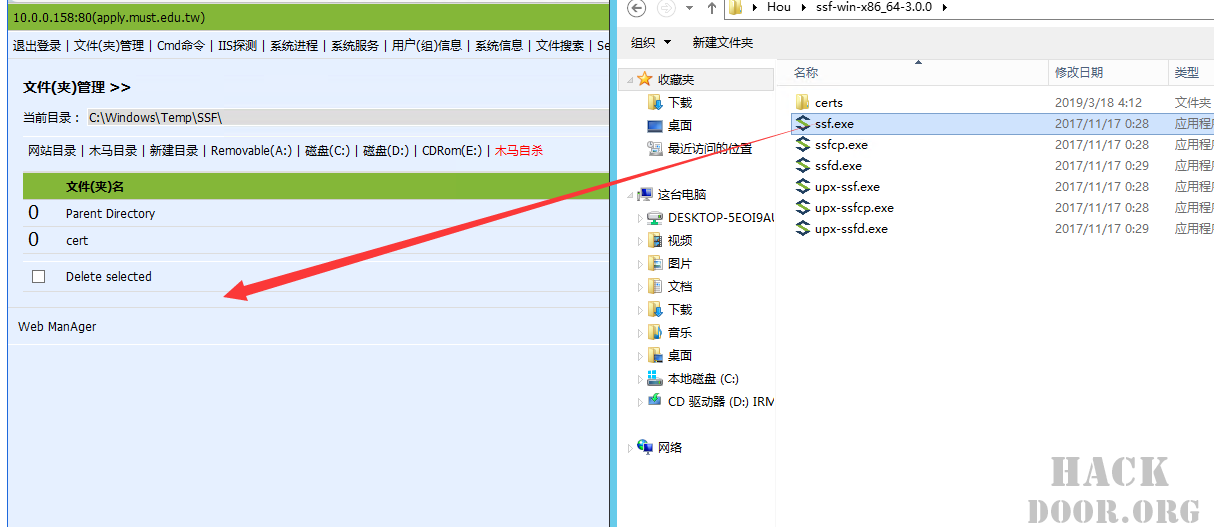Screen dimensions: 1214x527
Task: Go up one folder level arrow
Action: [711, 8]
